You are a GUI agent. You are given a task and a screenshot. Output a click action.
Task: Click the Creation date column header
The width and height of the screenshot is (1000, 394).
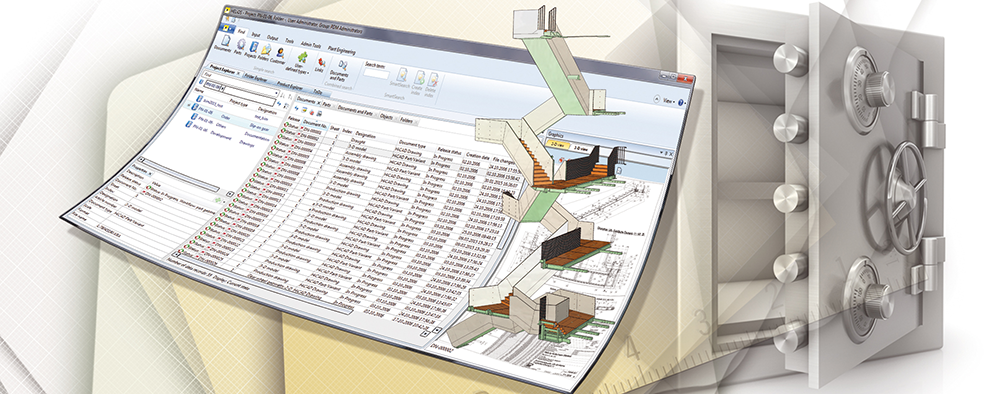(x=477, y=156)
